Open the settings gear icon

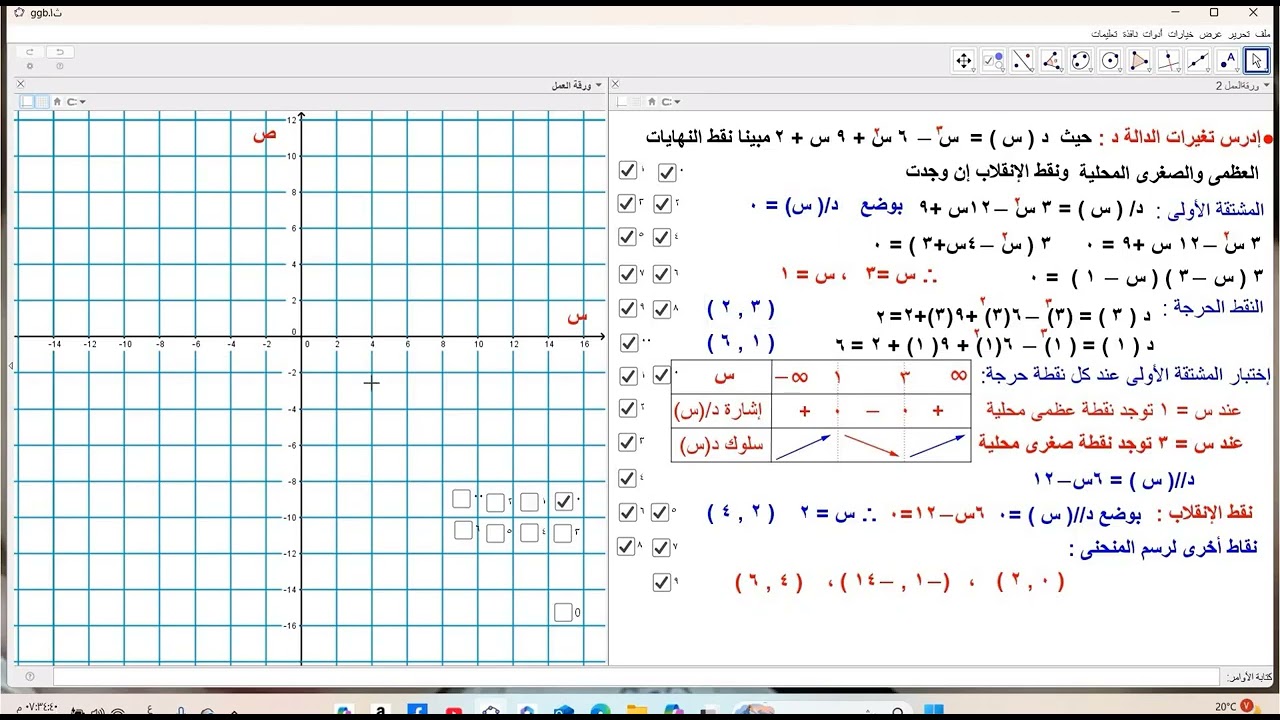(x=30, y=66)
